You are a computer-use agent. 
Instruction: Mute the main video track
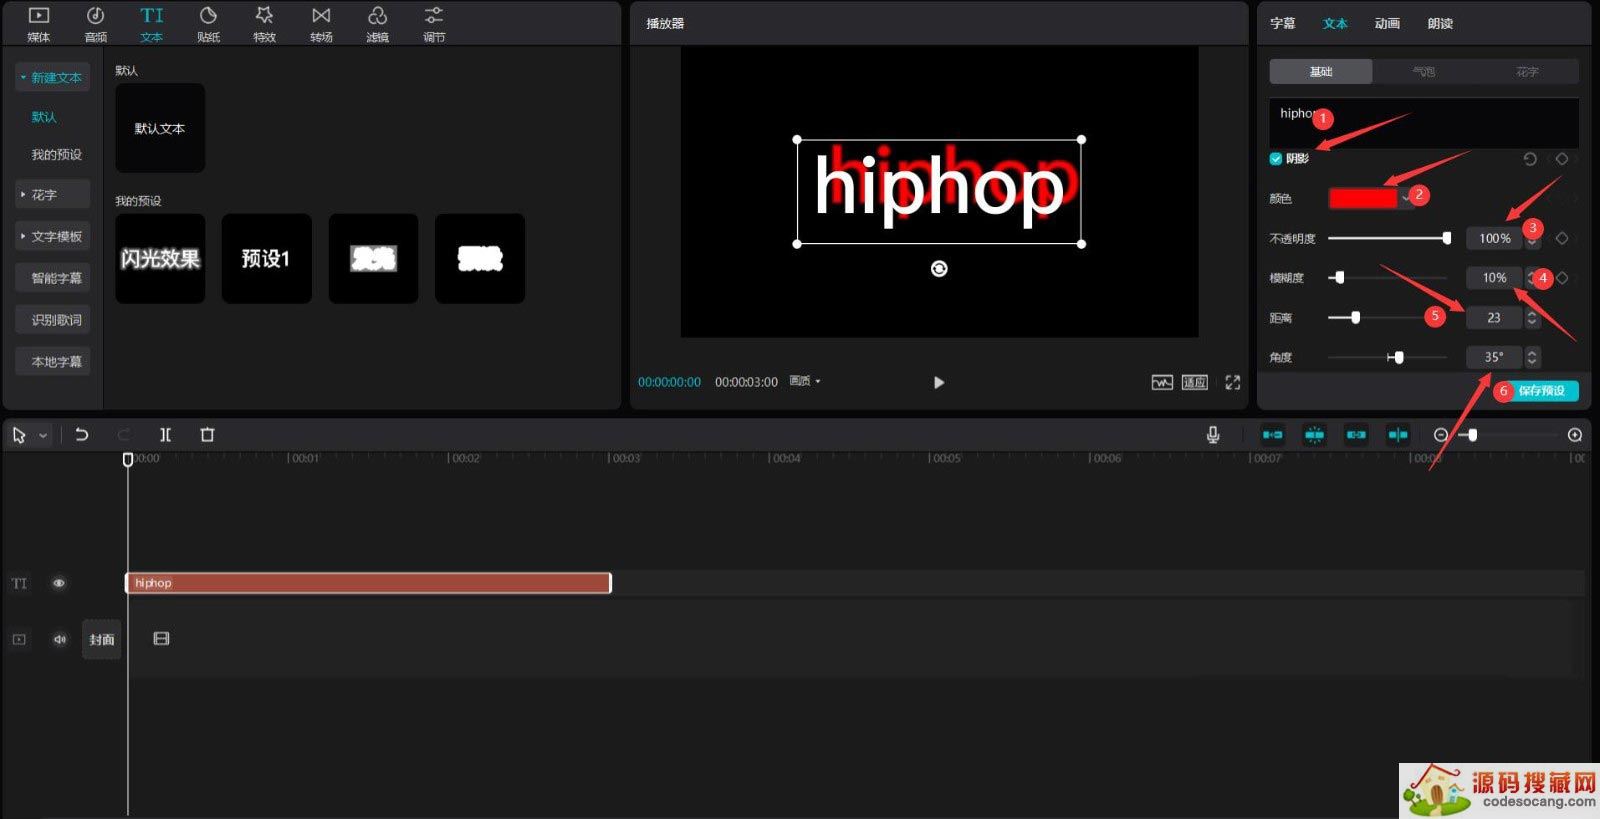pyautogui.click(x=59, y=639)
